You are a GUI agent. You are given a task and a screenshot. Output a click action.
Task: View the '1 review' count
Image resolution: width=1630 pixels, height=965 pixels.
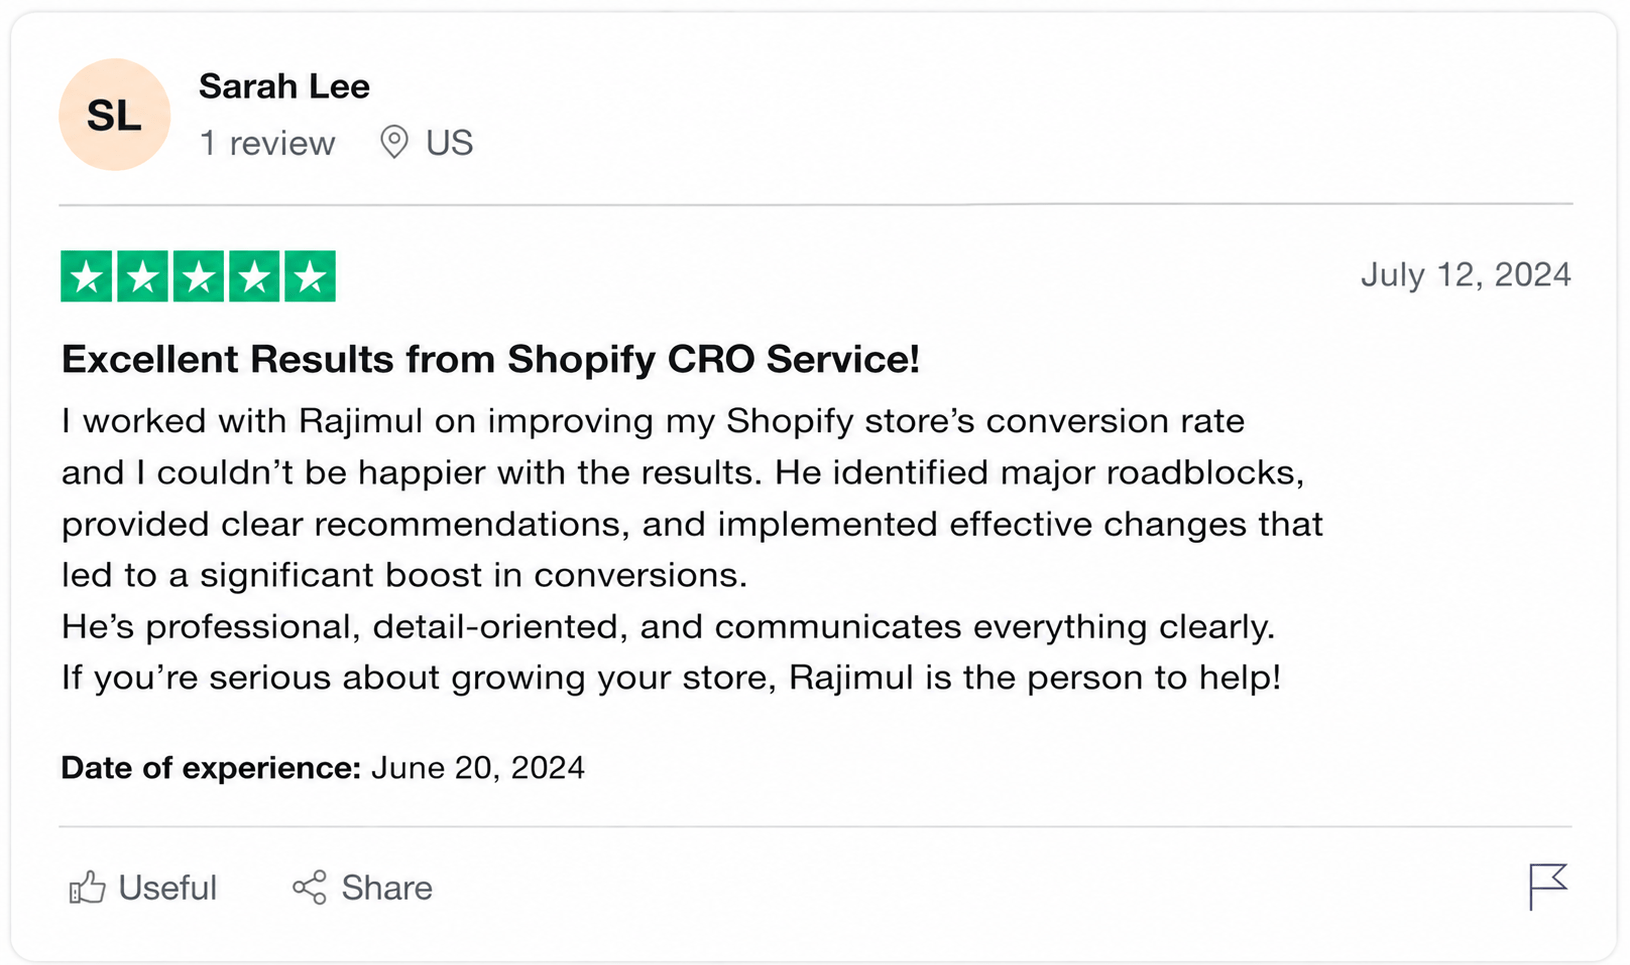pyautogui.click(x=267, y=143)
